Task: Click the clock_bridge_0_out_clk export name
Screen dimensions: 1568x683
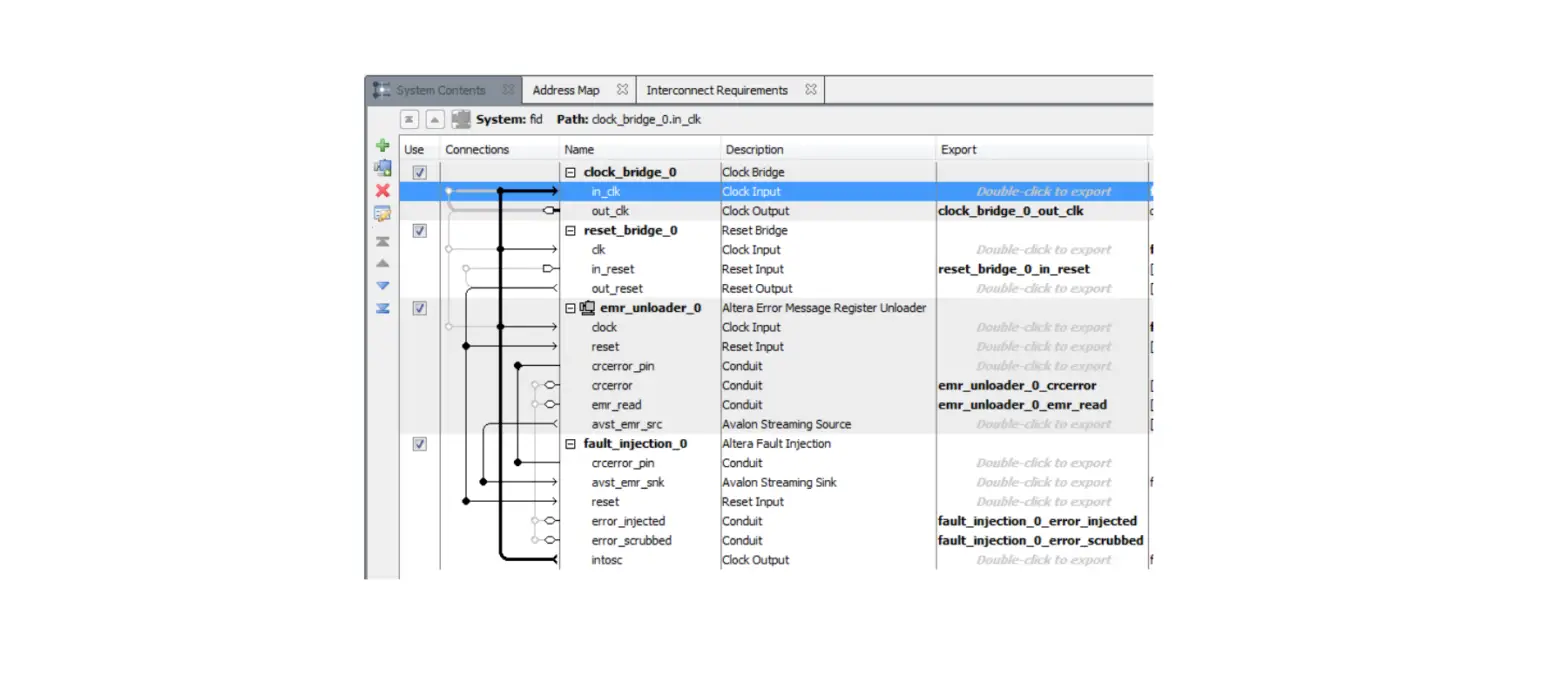Action: click(1010, 211)
